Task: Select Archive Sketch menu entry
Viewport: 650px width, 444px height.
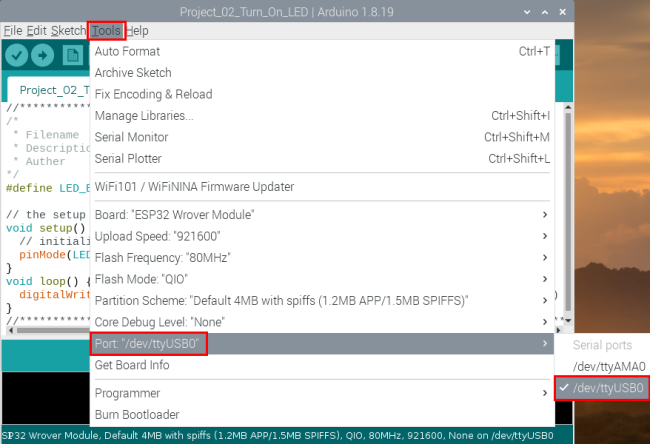Action: [322, 73]
